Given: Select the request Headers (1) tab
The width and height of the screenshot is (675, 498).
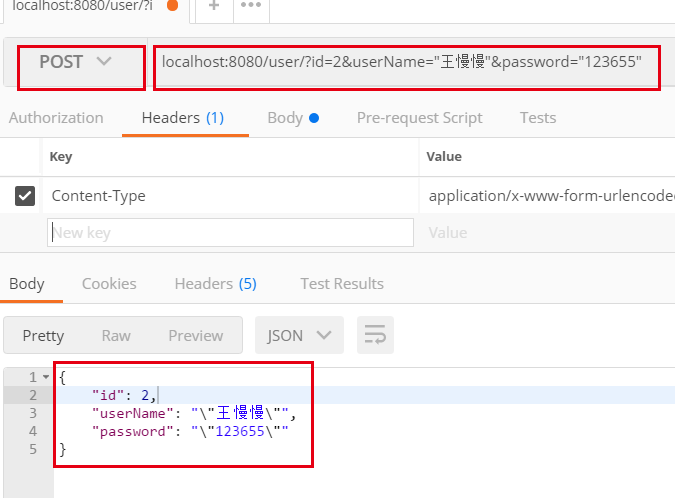Looking at the screenshot, I should (183, 118).
